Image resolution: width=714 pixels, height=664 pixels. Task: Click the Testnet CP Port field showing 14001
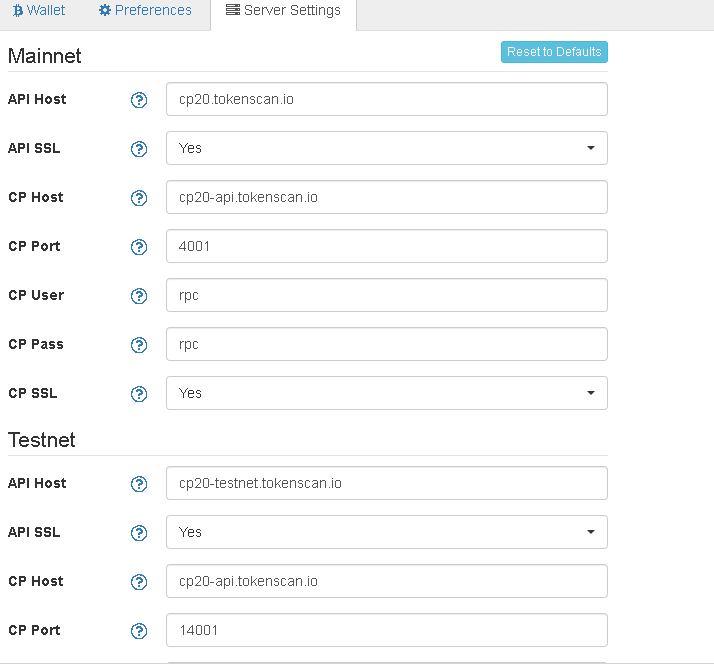click(x=387, y=630)
